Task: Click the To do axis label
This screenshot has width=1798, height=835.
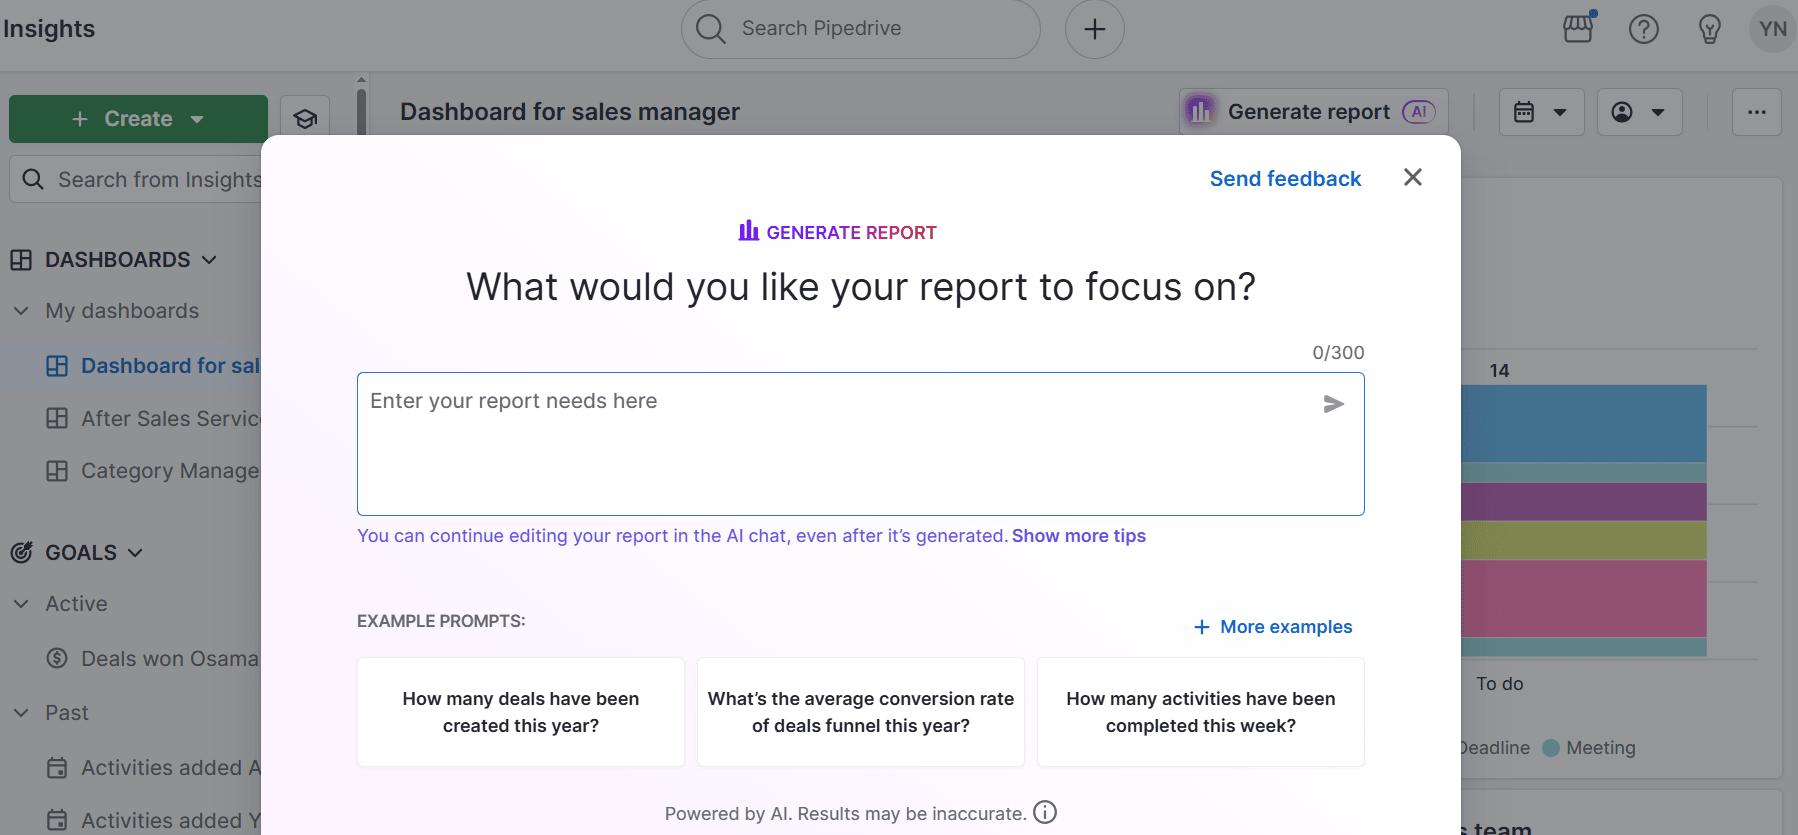Action: 1500,684
